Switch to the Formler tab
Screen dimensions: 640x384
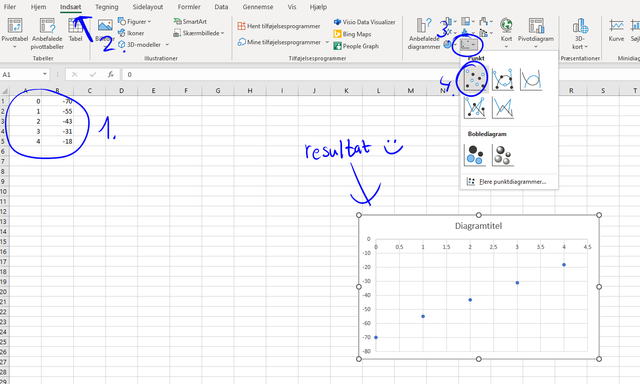pos(189,7)
